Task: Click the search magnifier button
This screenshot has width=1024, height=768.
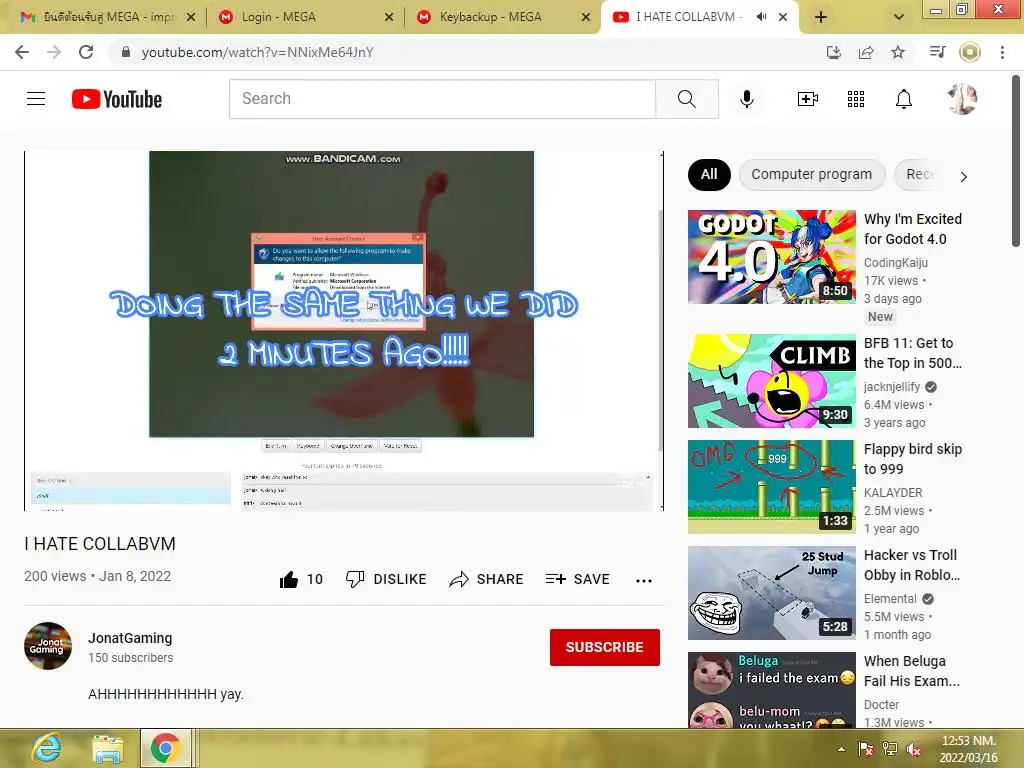Action: point(687,99)
